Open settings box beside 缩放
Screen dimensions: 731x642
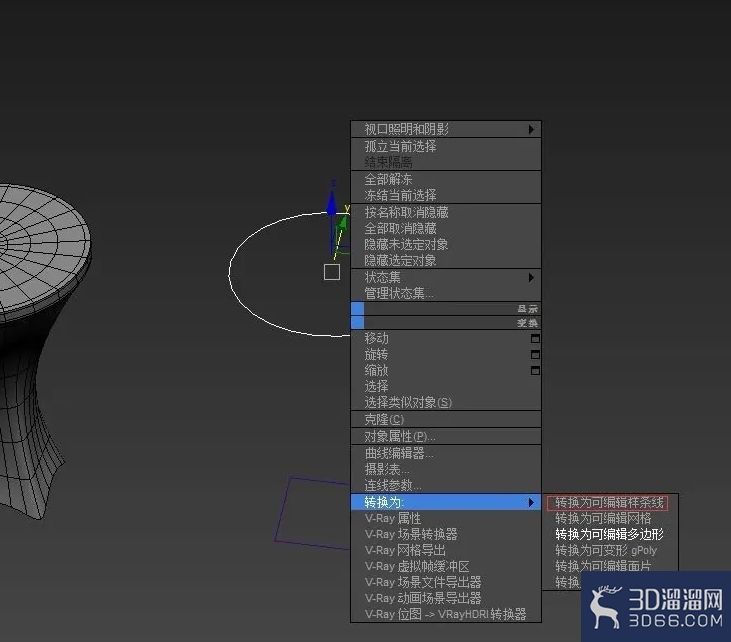point(535,370)
